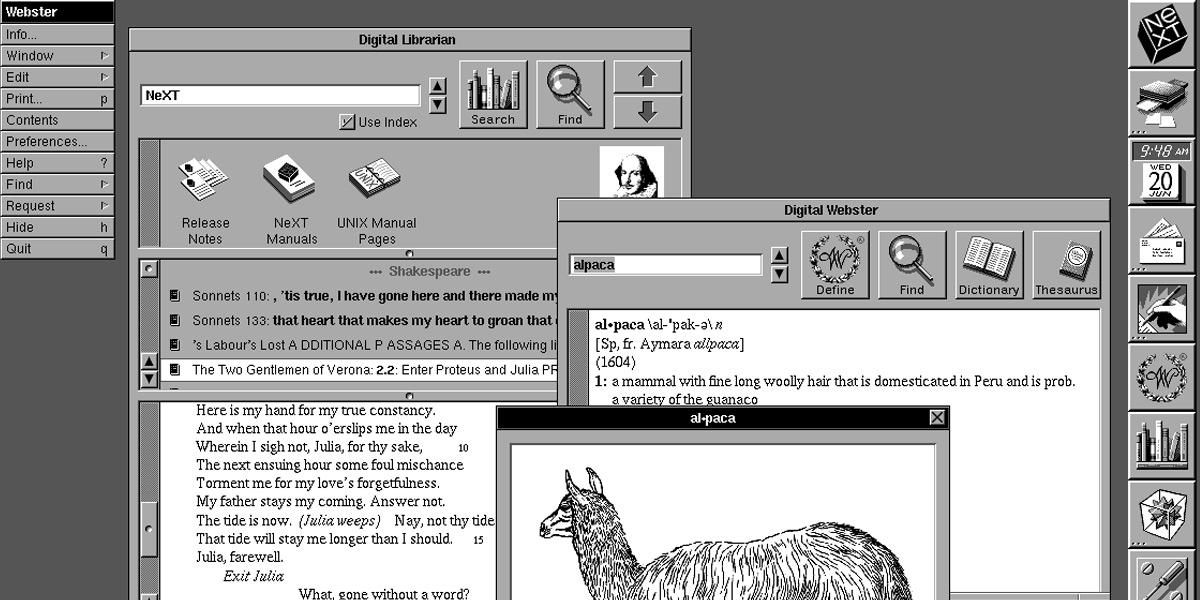Click the Find magnifier button in Digital Librarian
Screen dimensions: 1200x600
(570, 95)
